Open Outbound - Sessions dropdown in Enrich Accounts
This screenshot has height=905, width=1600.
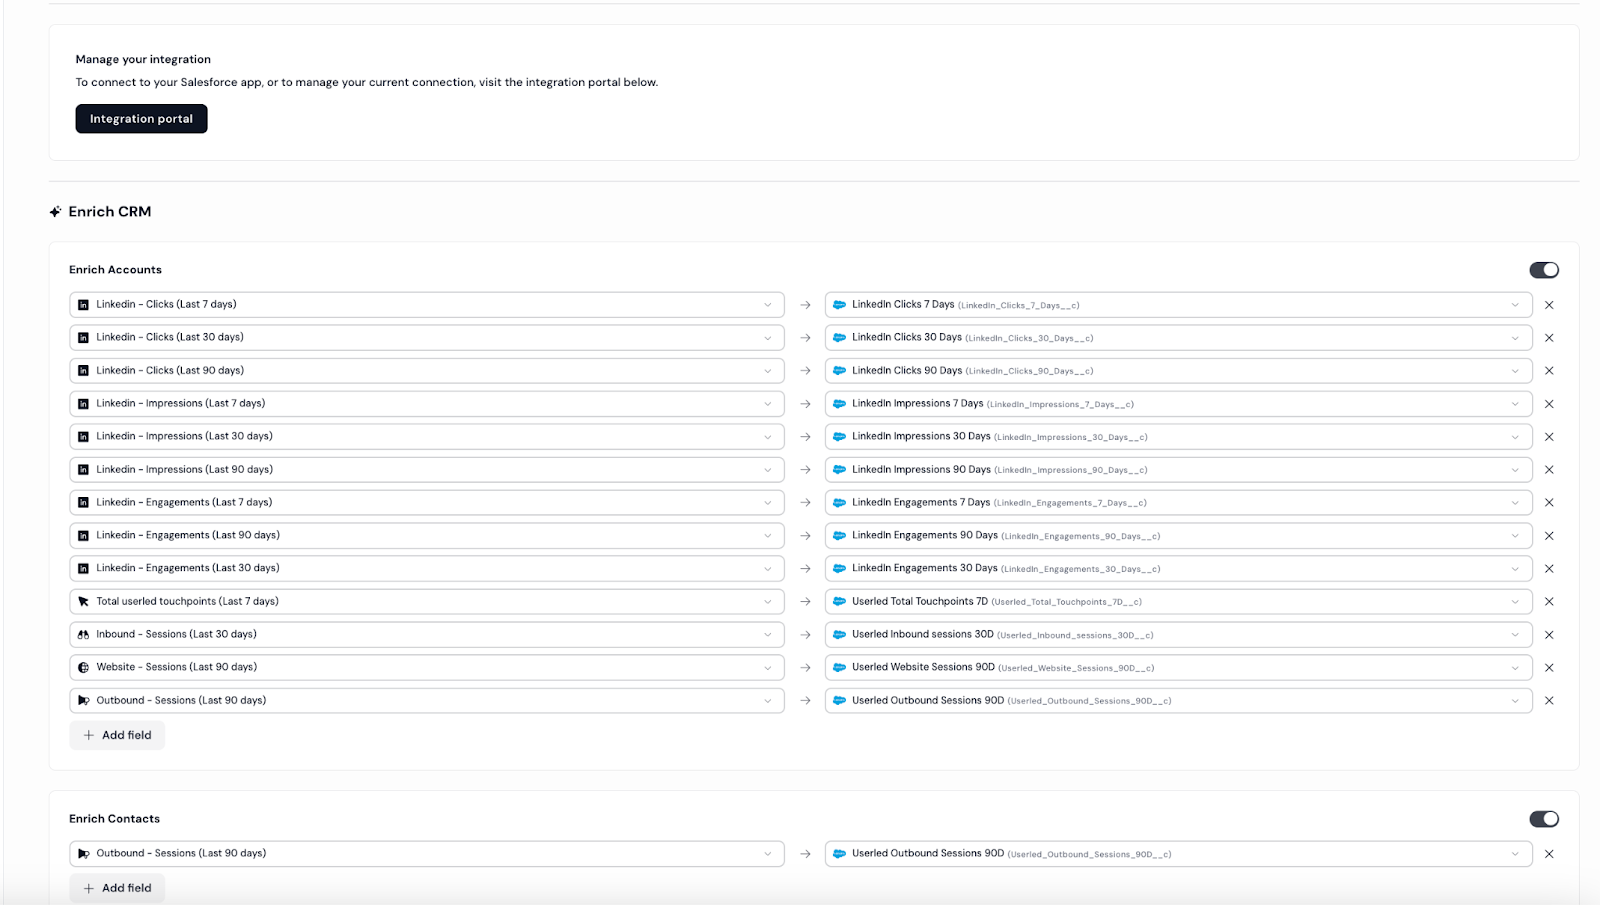click(x=427, y=701)
